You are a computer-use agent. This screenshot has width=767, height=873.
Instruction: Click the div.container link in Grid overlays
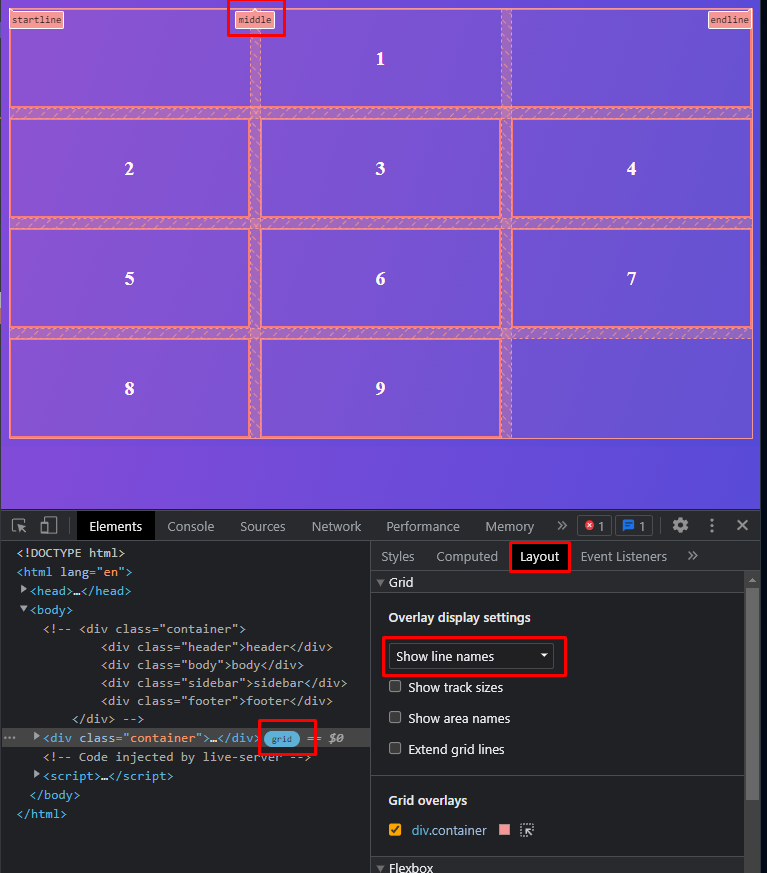pos(449,830)
